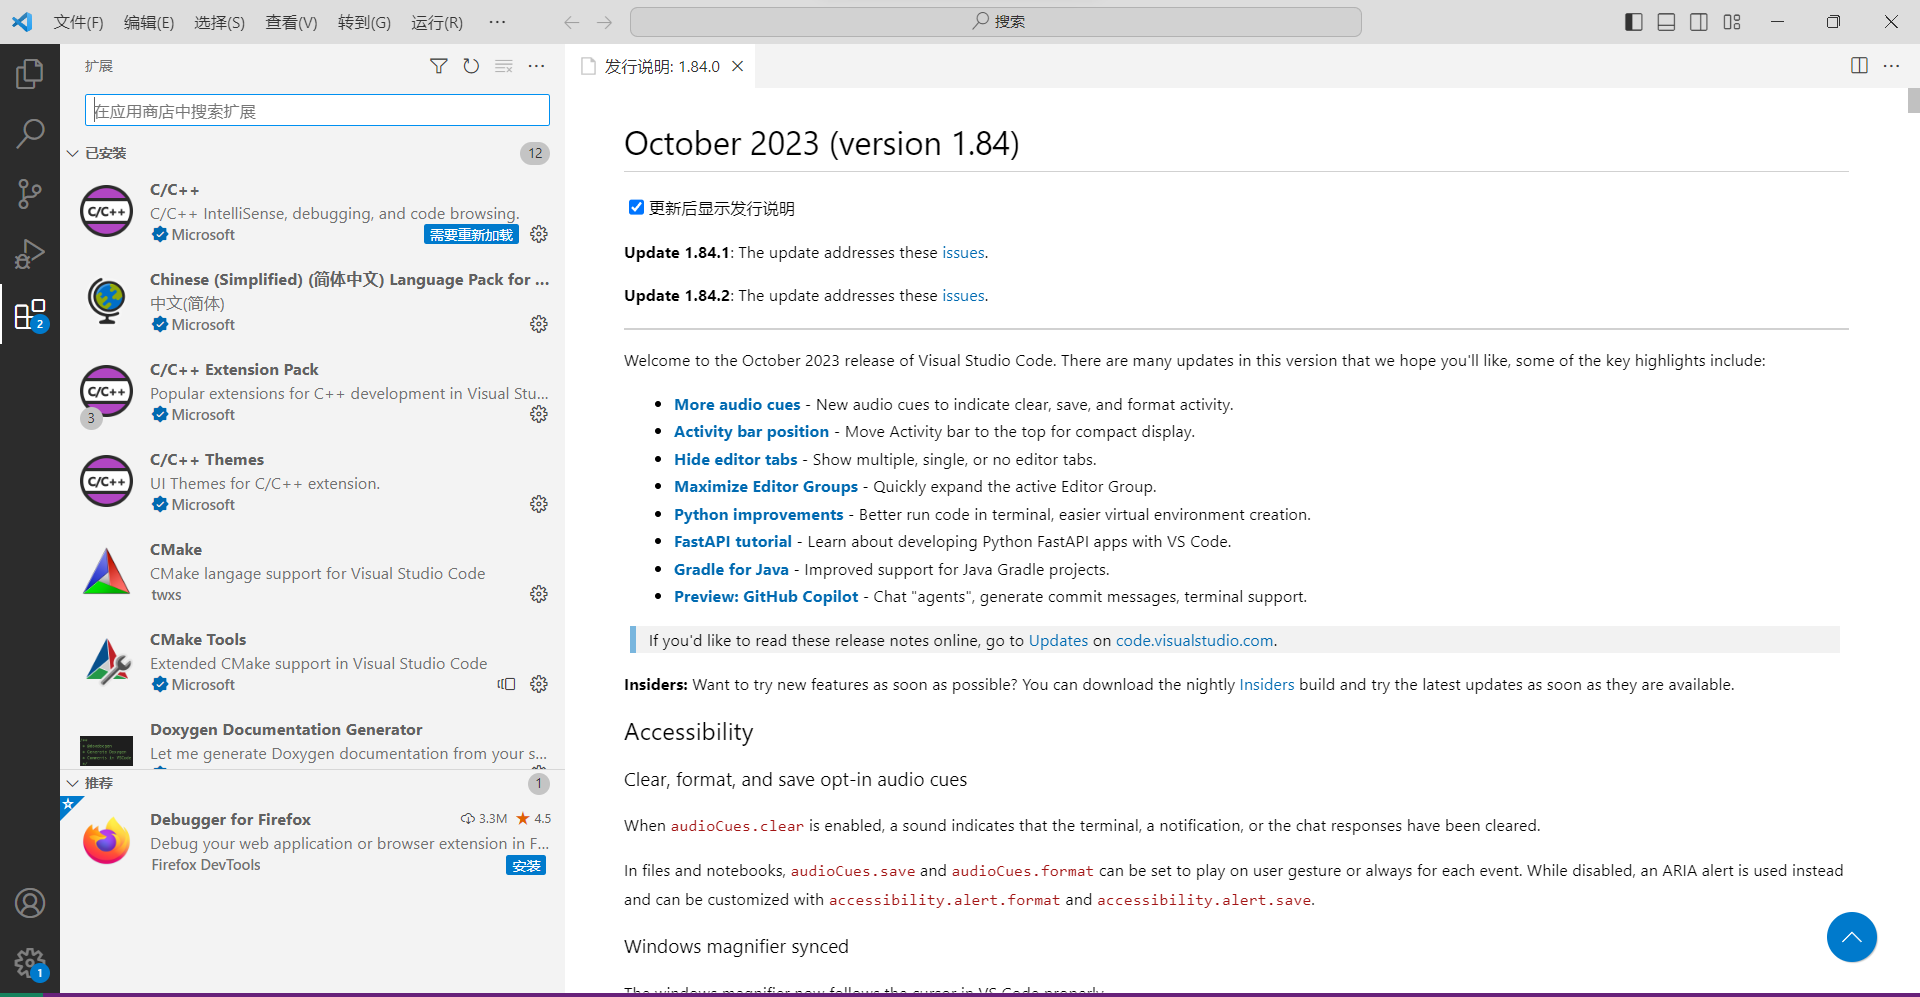This screenshot has width=1920, height=997.
Task: Open customize layout icon
Action: click(x=1732, y=22)
